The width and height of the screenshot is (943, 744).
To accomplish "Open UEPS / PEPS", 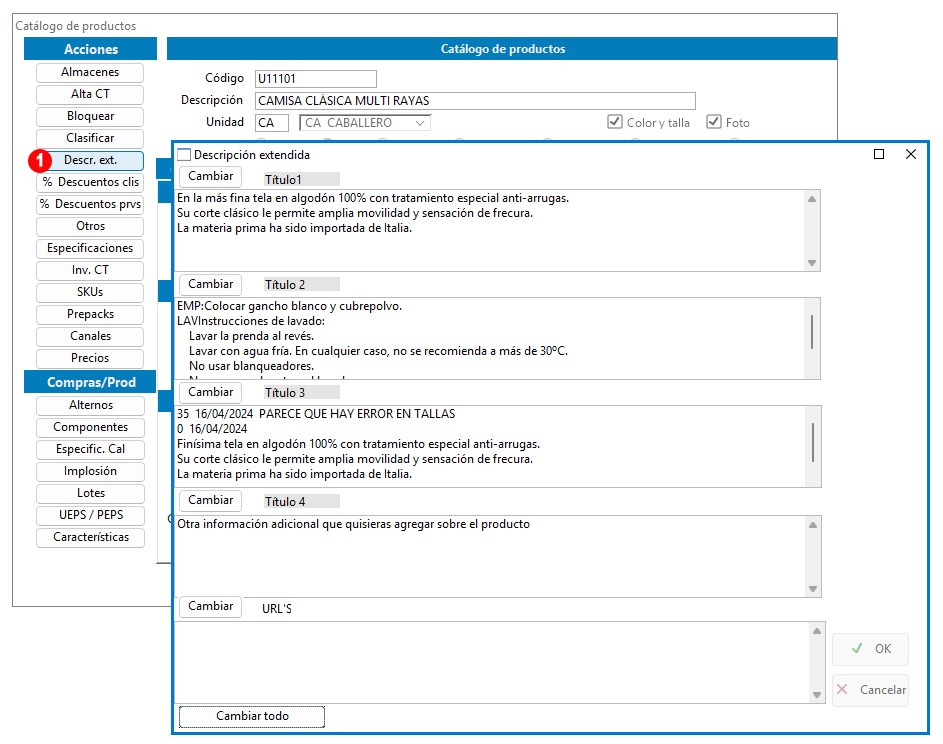I will point(90,515).
